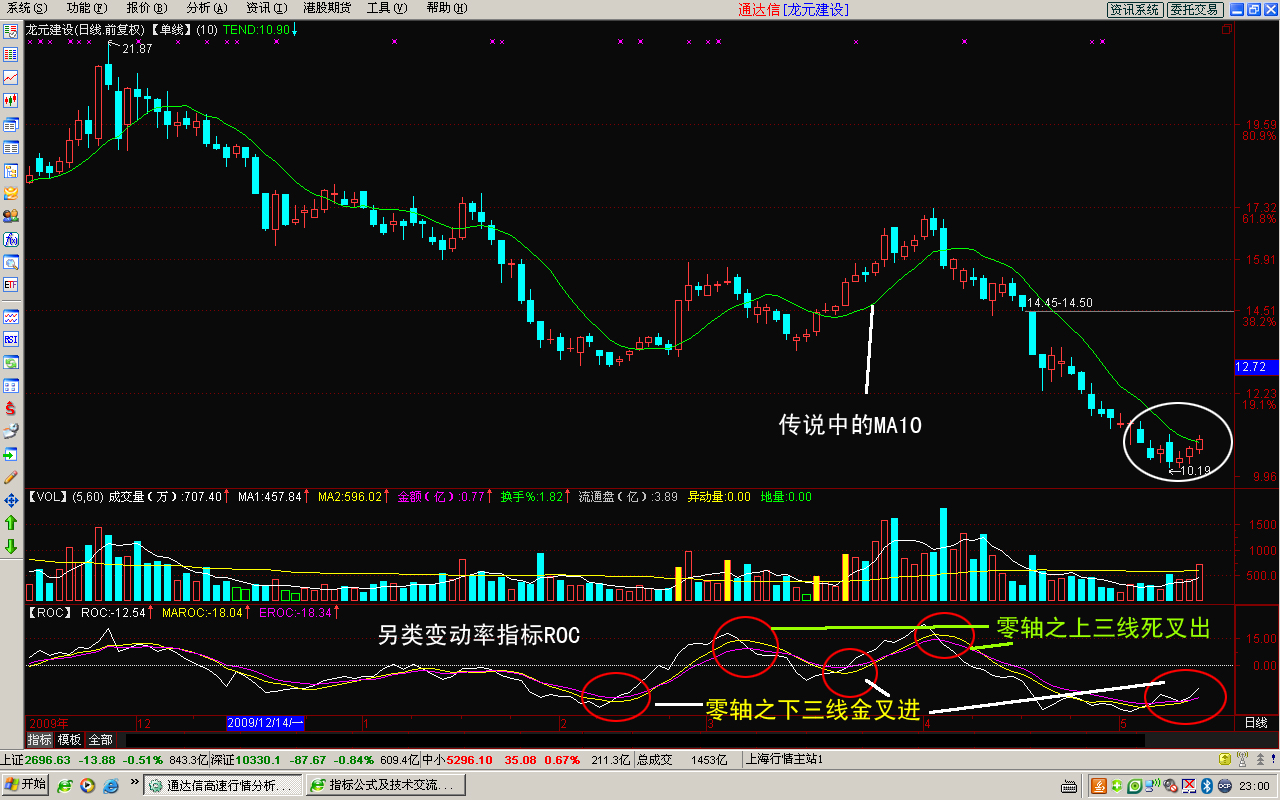This screenshot has width=1280, height=800.
Task: Click the clock quote list sidebar icon
Action: coord(11,31)
